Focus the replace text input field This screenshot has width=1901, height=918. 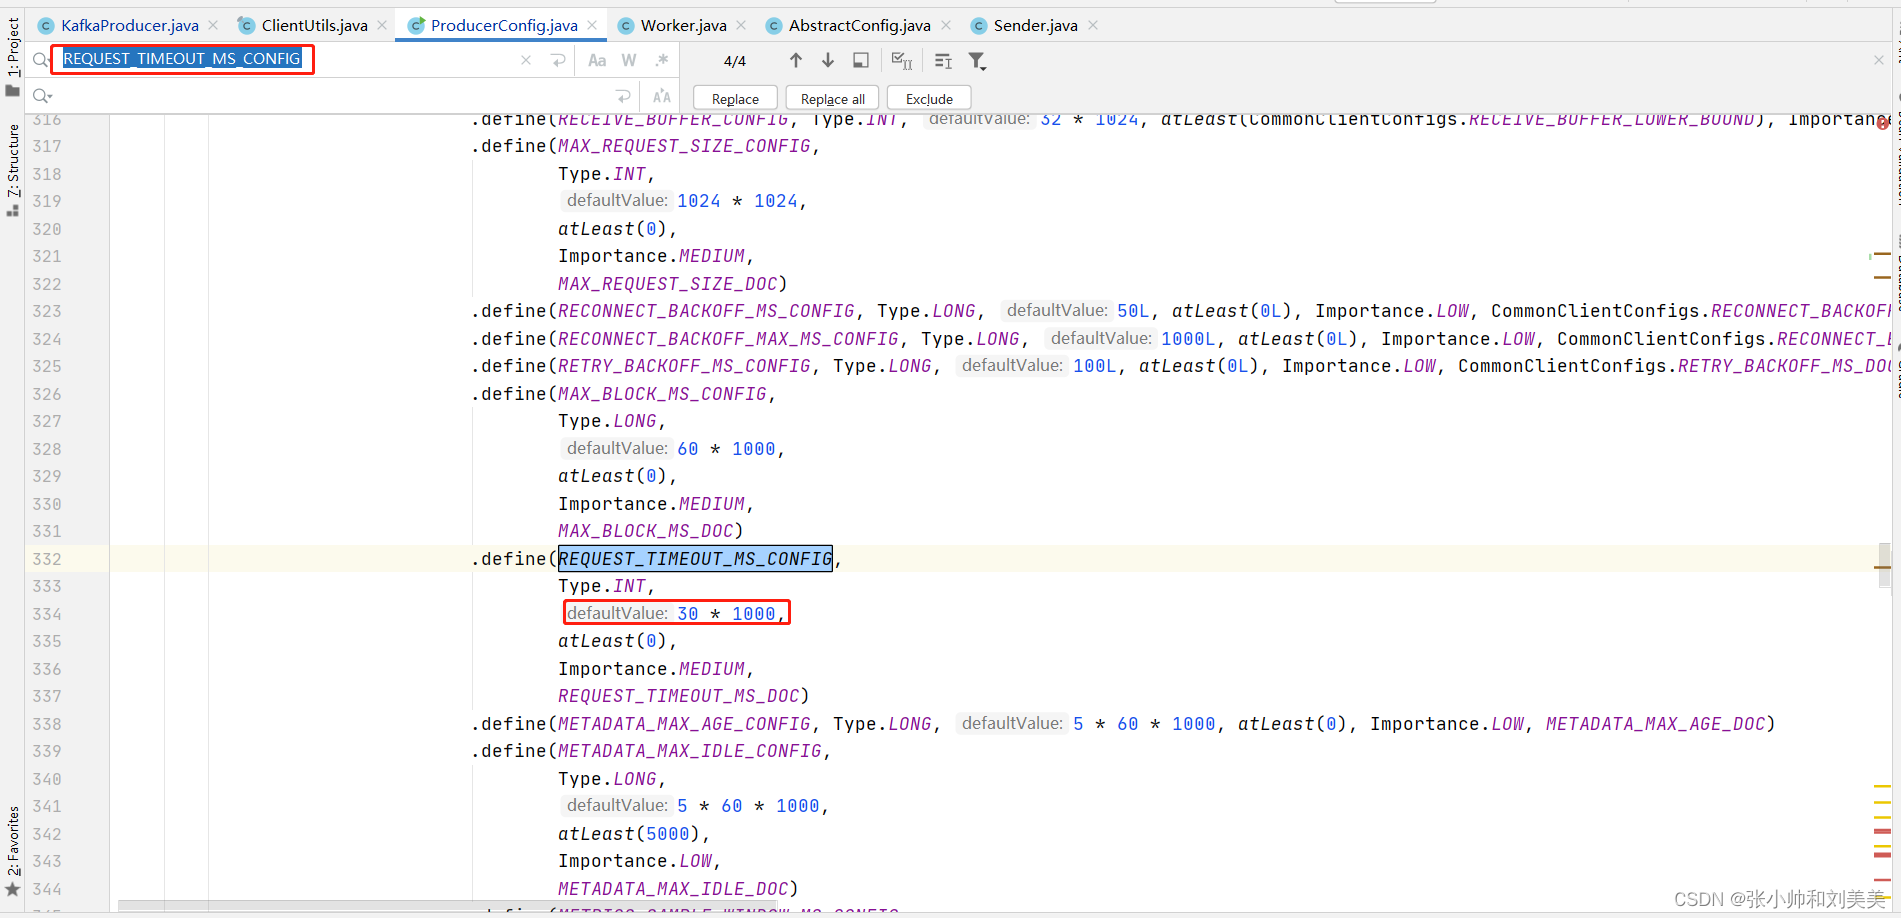(330, 96)
